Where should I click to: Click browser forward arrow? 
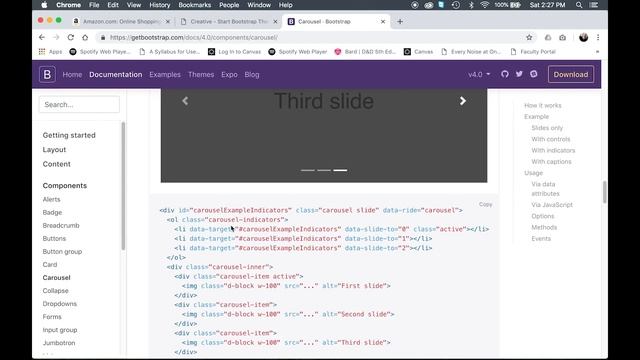[x=56, y=38]
